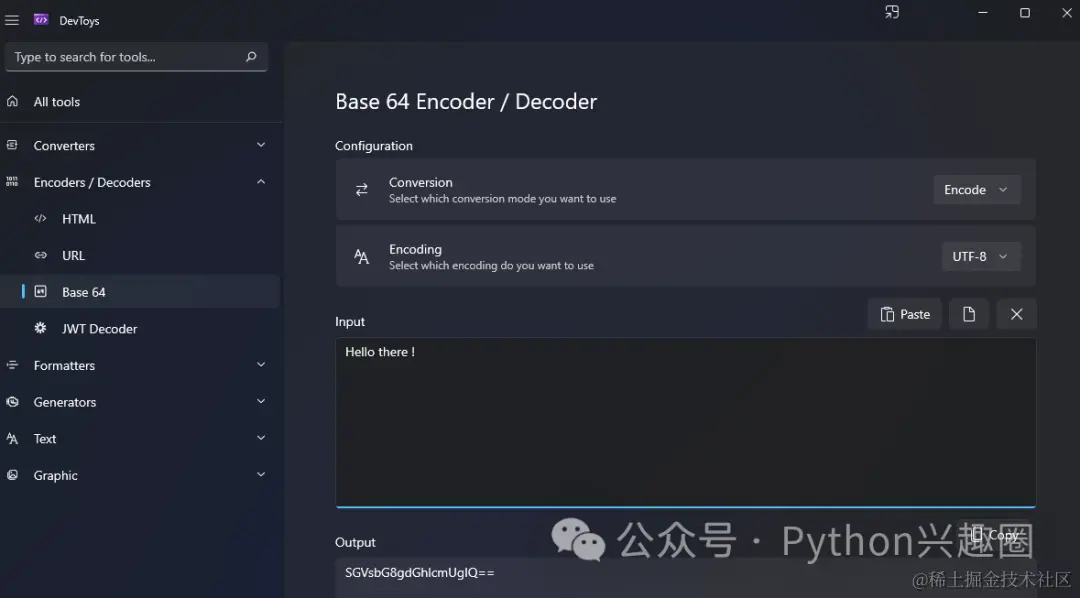This screenshot has width=1080, height=598.
Task: Expand the Text group chevron
Action: 261,437
